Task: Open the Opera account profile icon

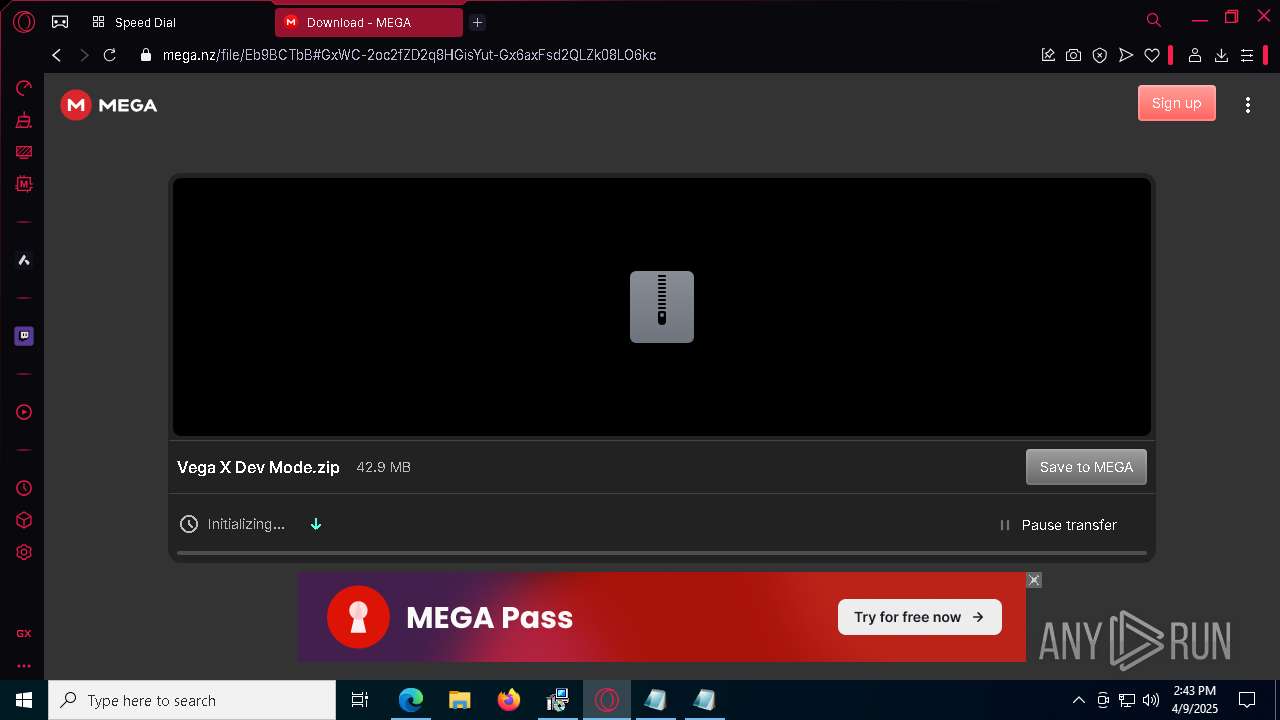Action: pos(1194,55)
